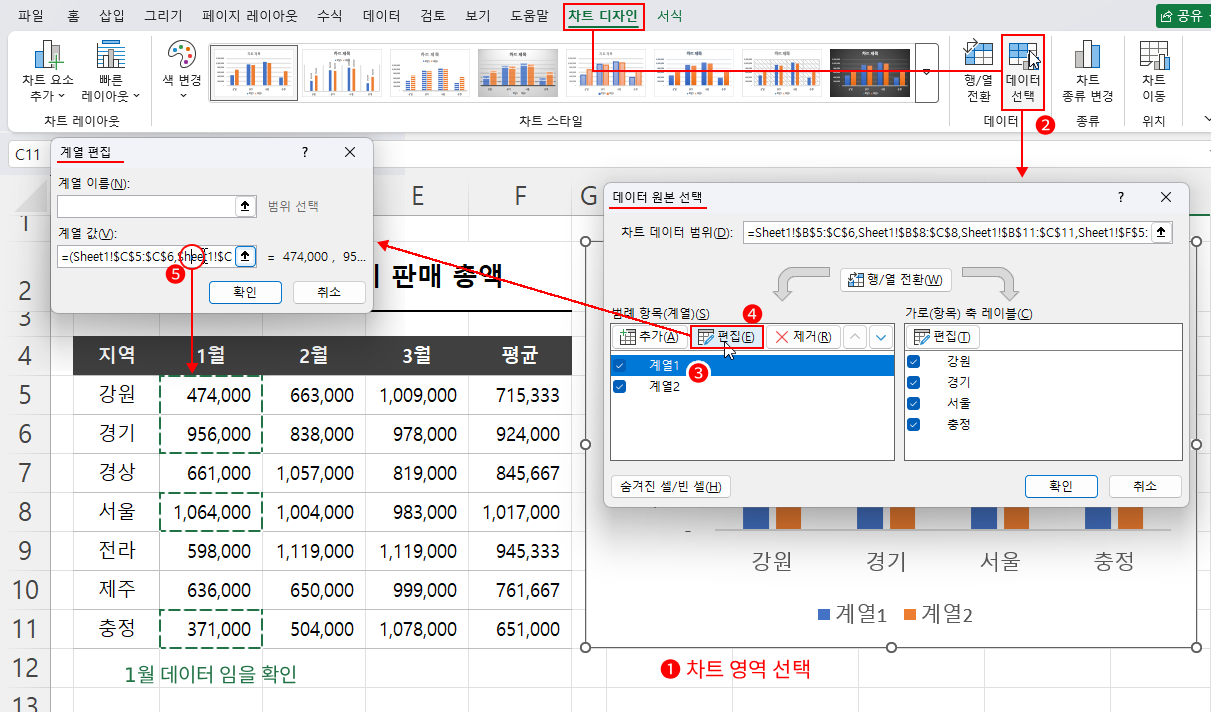Click the Name Box showing C11
The width and height of the screenshot is (1211, 712).
tap(28, 154)
